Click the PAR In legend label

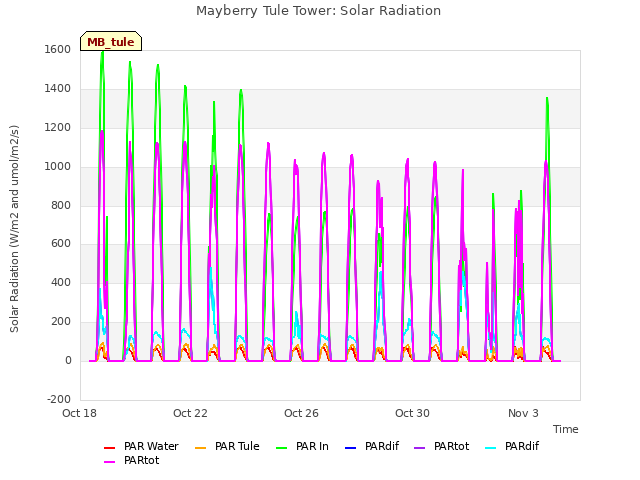[312, 447]
